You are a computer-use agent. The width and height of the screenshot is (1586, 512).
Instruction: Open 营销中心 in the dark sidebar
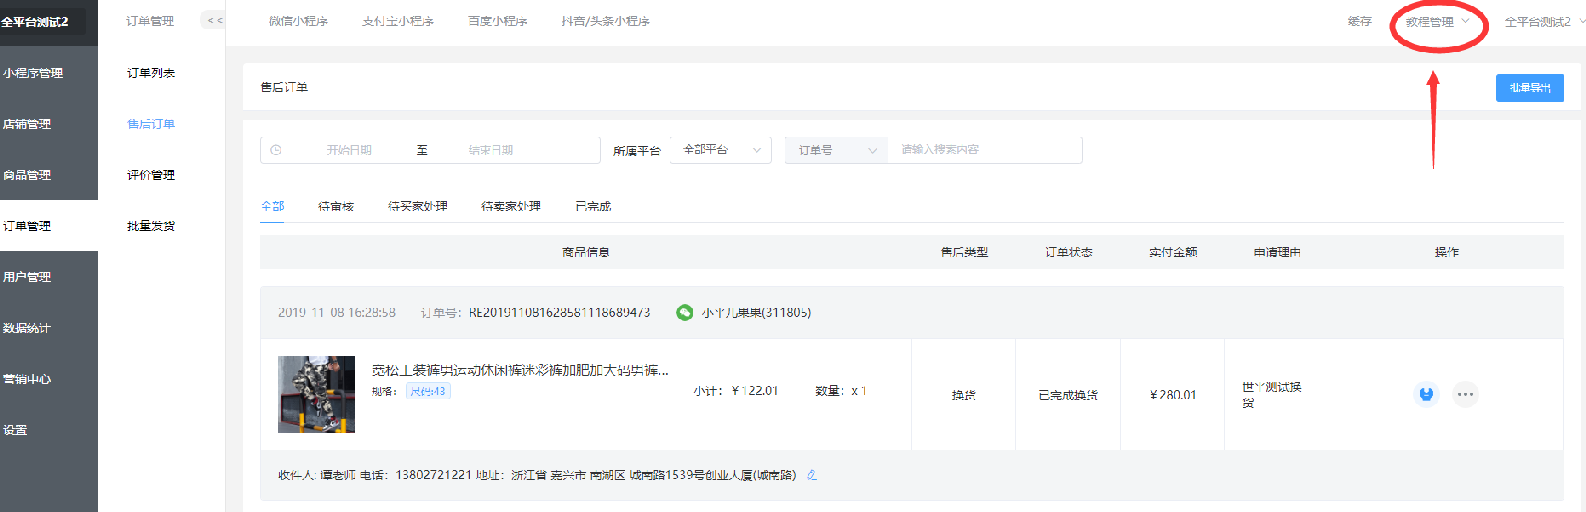49,379
